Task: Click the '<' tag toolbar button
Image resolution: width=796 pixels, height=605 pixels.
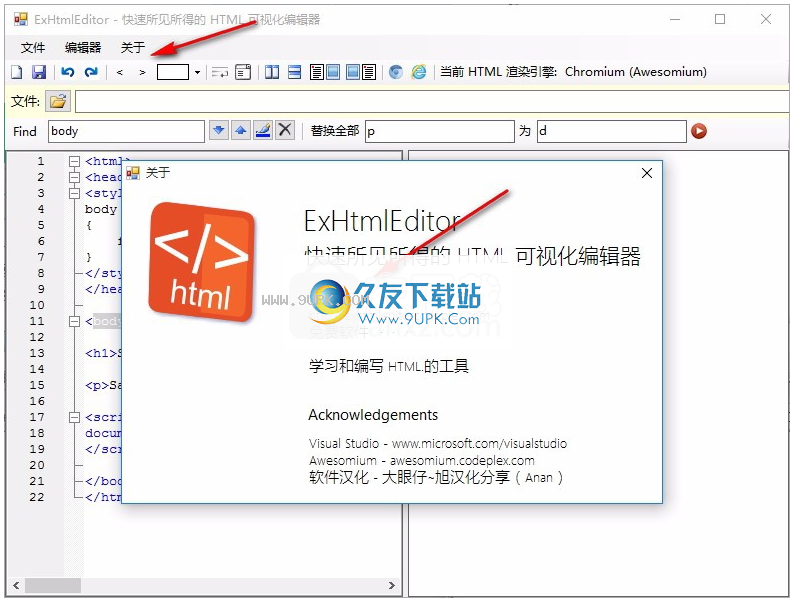Action: tap(119, 72)
